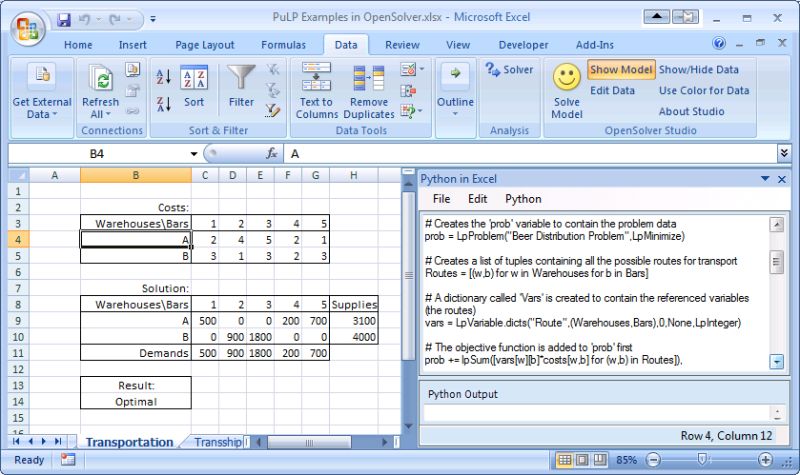This screenshot has height=475, width=800.
Task: Click the code editor scrollbar up arrow
Action: click(x=777, y=224)
